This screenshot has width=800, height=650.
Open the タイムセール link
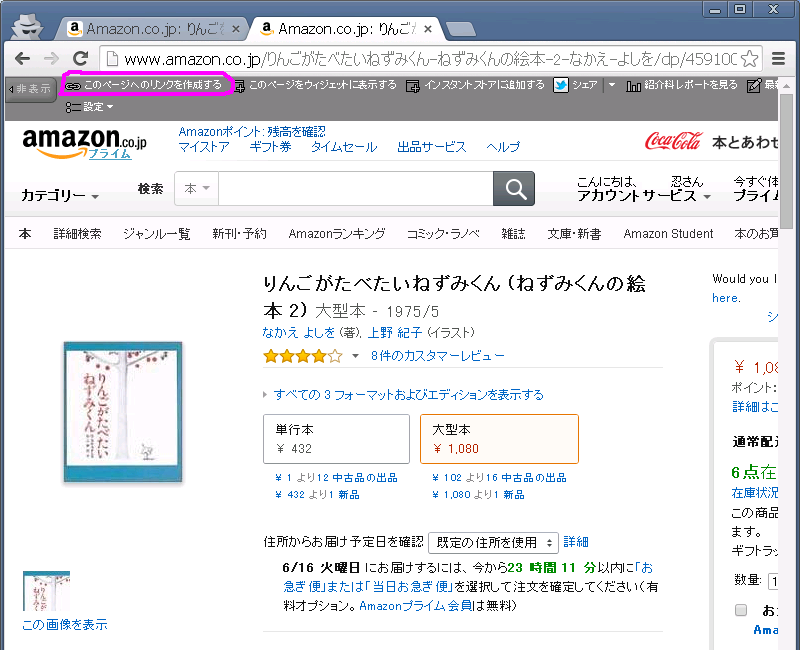tap(344, 147)
